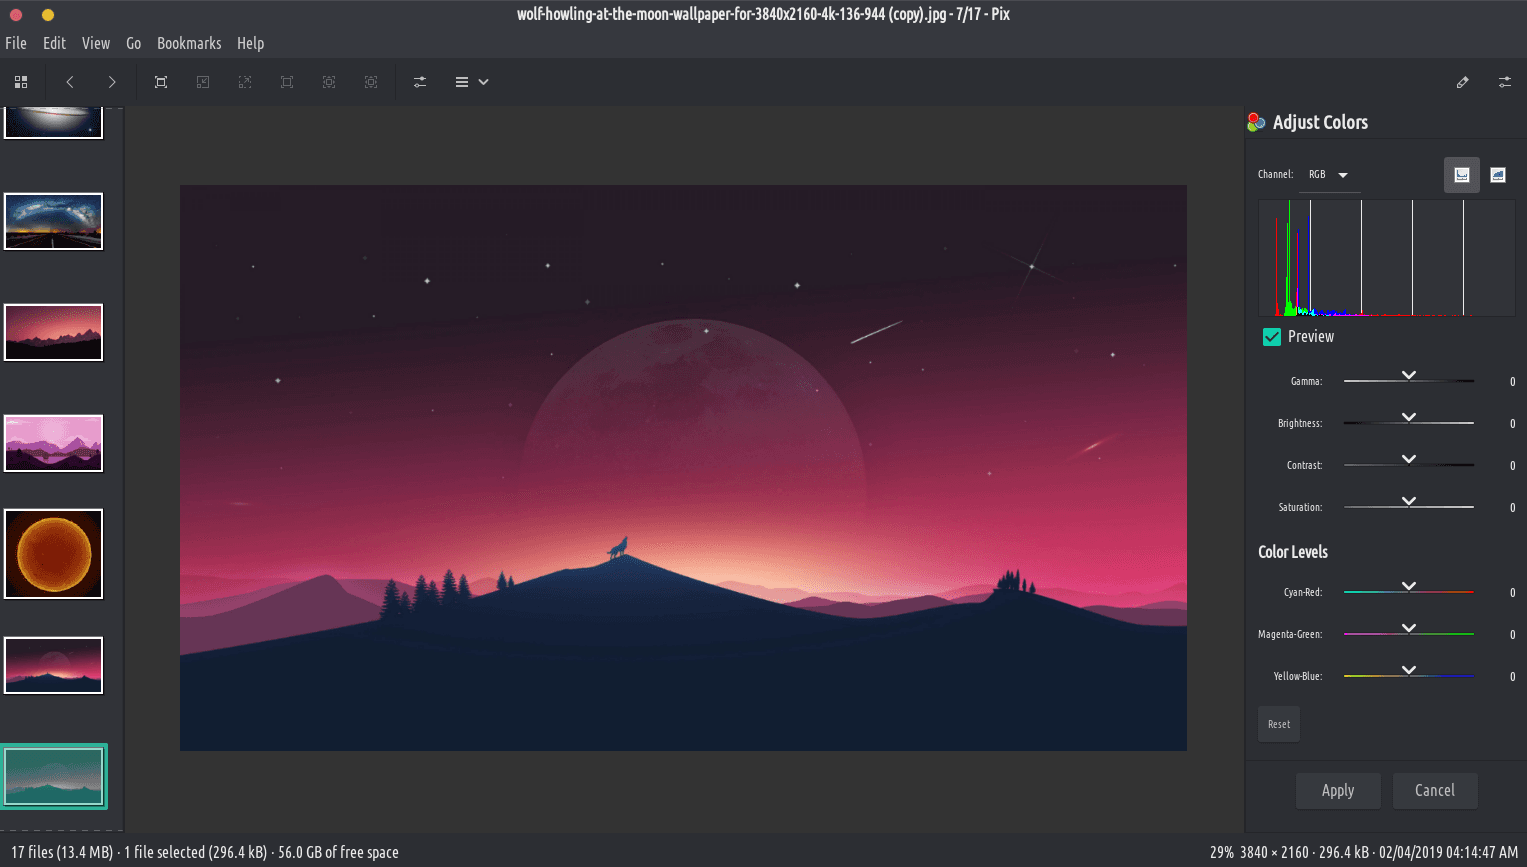Switch histogram to logarithmic scale icon
This screenshot has width=1527, height=867.
coord(1497,175)
